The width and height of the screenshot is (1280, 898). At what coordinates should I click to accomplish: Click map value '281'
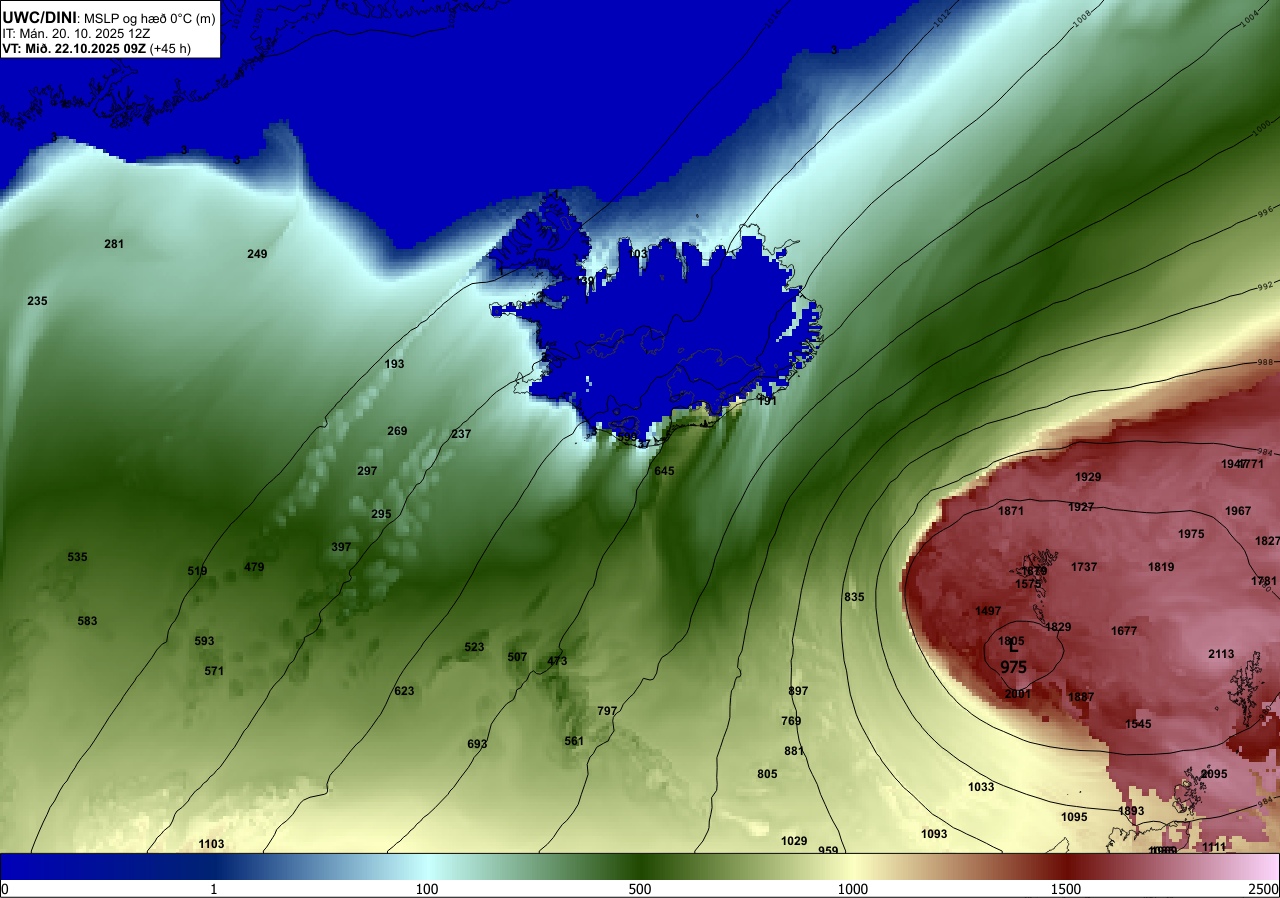[114, 244]
